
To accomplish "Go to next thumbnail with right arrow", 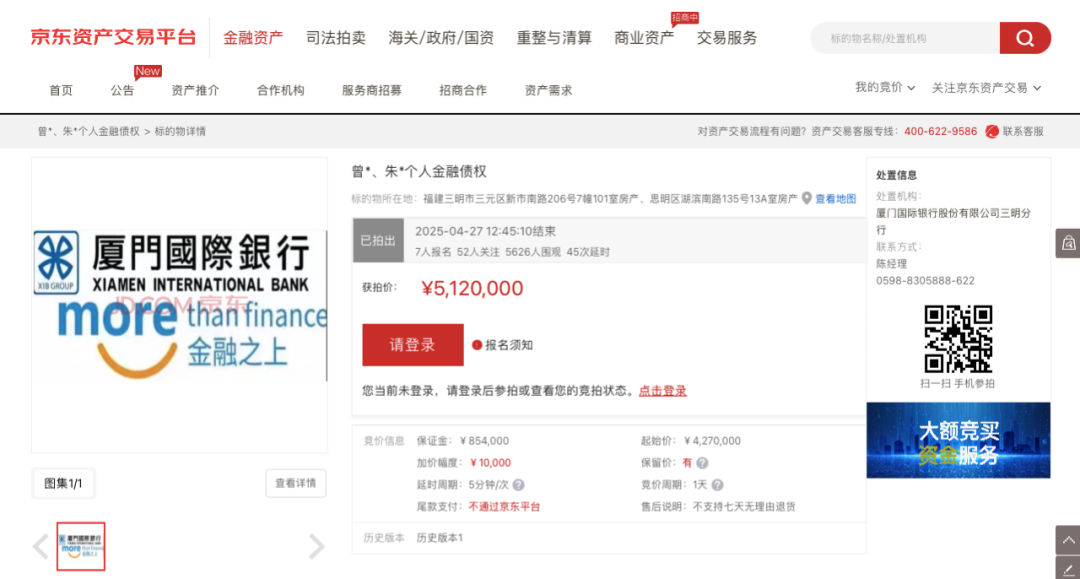I will (x=316, y=547).
